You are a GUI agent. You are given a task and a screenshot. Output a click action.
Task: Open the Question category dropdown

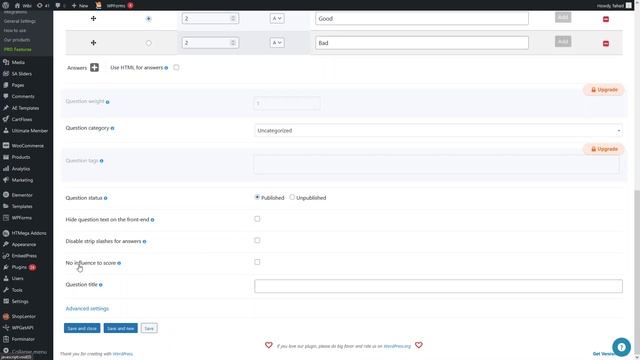tap(438, 131)
